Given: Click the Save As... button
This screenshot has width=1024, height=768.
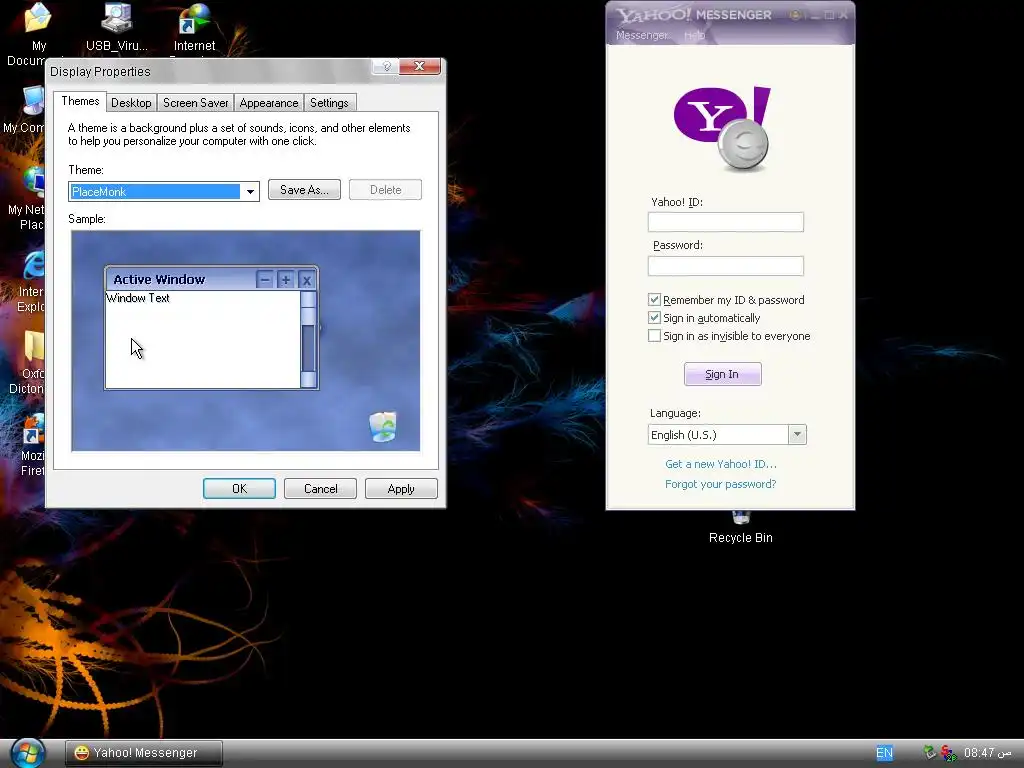Looking at the screenshot, I should coord(304,190).
